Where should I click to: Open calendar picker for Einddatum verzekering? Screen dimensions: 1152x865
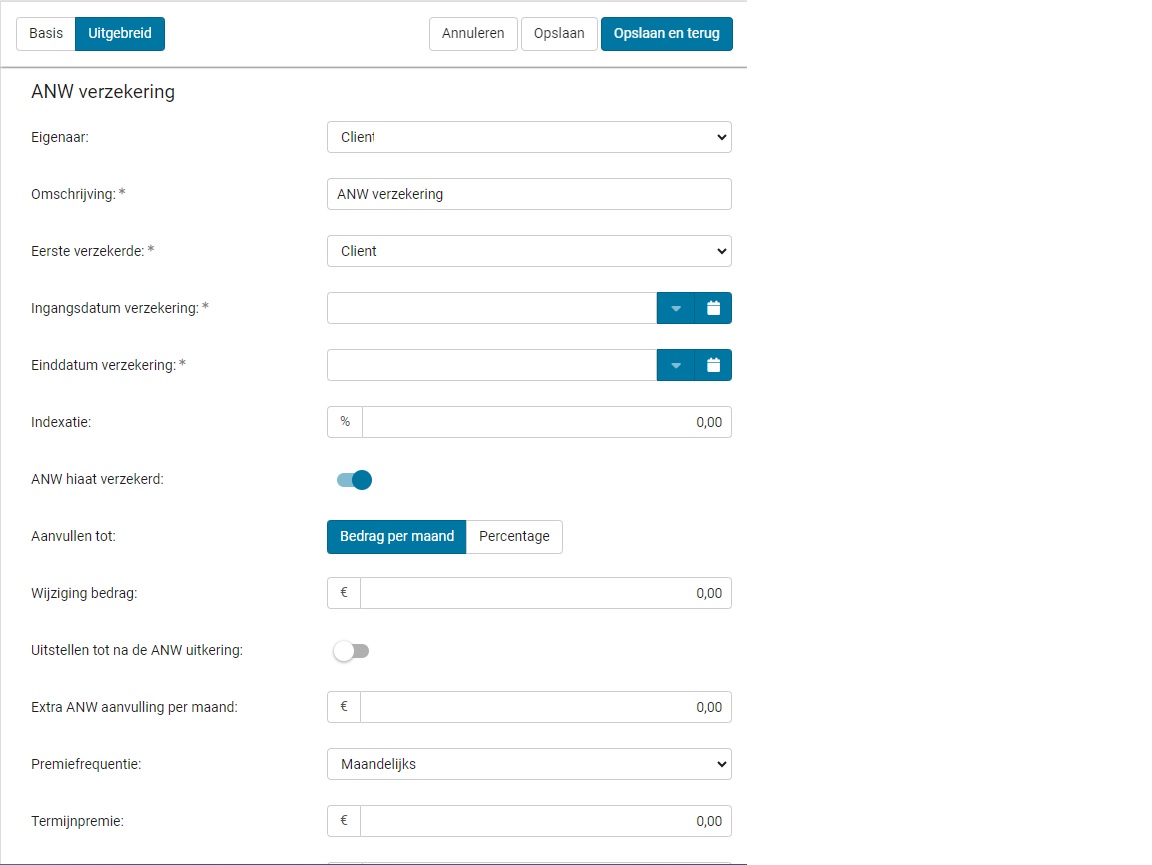point(713,365)
